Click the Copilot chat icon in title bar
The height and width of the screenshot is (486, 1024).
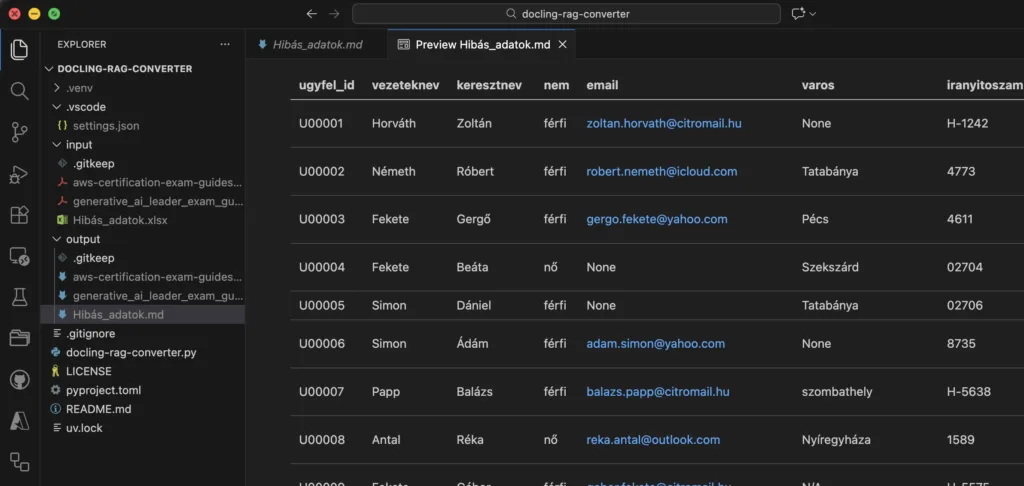pyautogui.click(x=798, y=14)
